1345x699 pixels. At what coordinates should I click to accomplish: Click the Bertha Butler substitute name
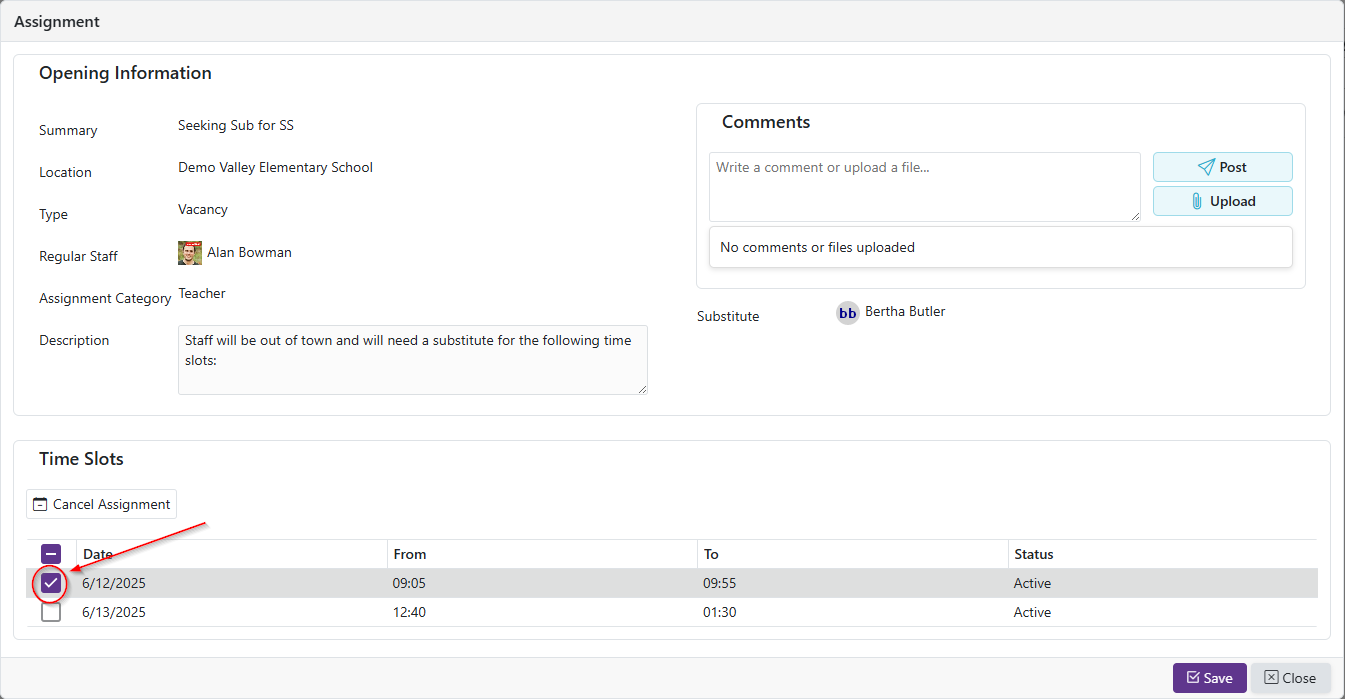click(x=905, y=312)
